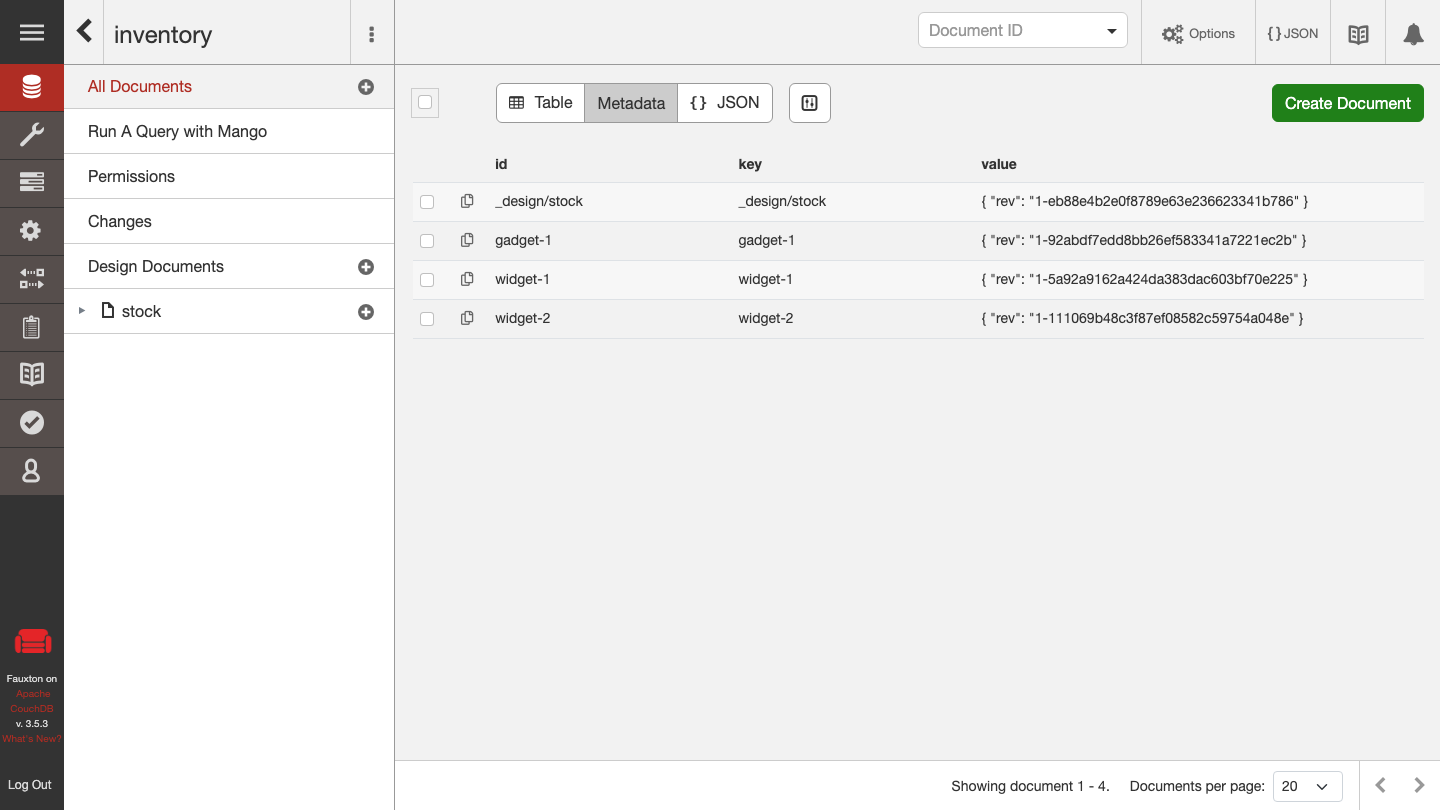Open the widget-1 document id
Screen dimensions: 1440x810
click(522, 279)
